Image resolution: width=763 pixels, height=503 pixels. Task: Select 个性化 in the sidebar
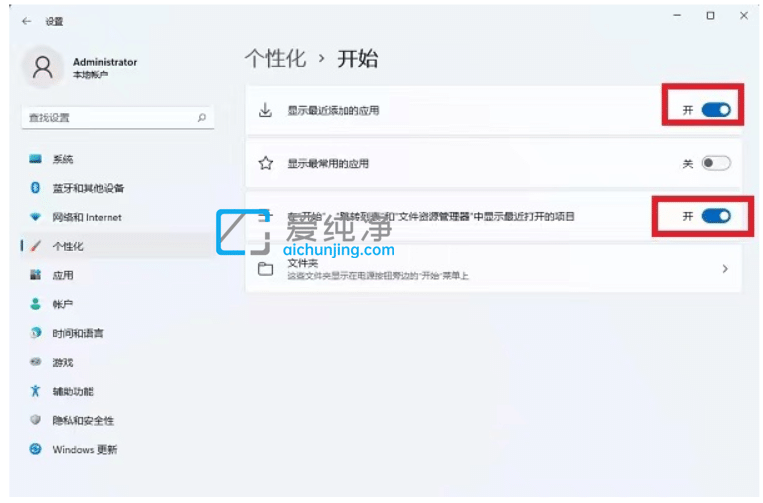pos(117,246)
